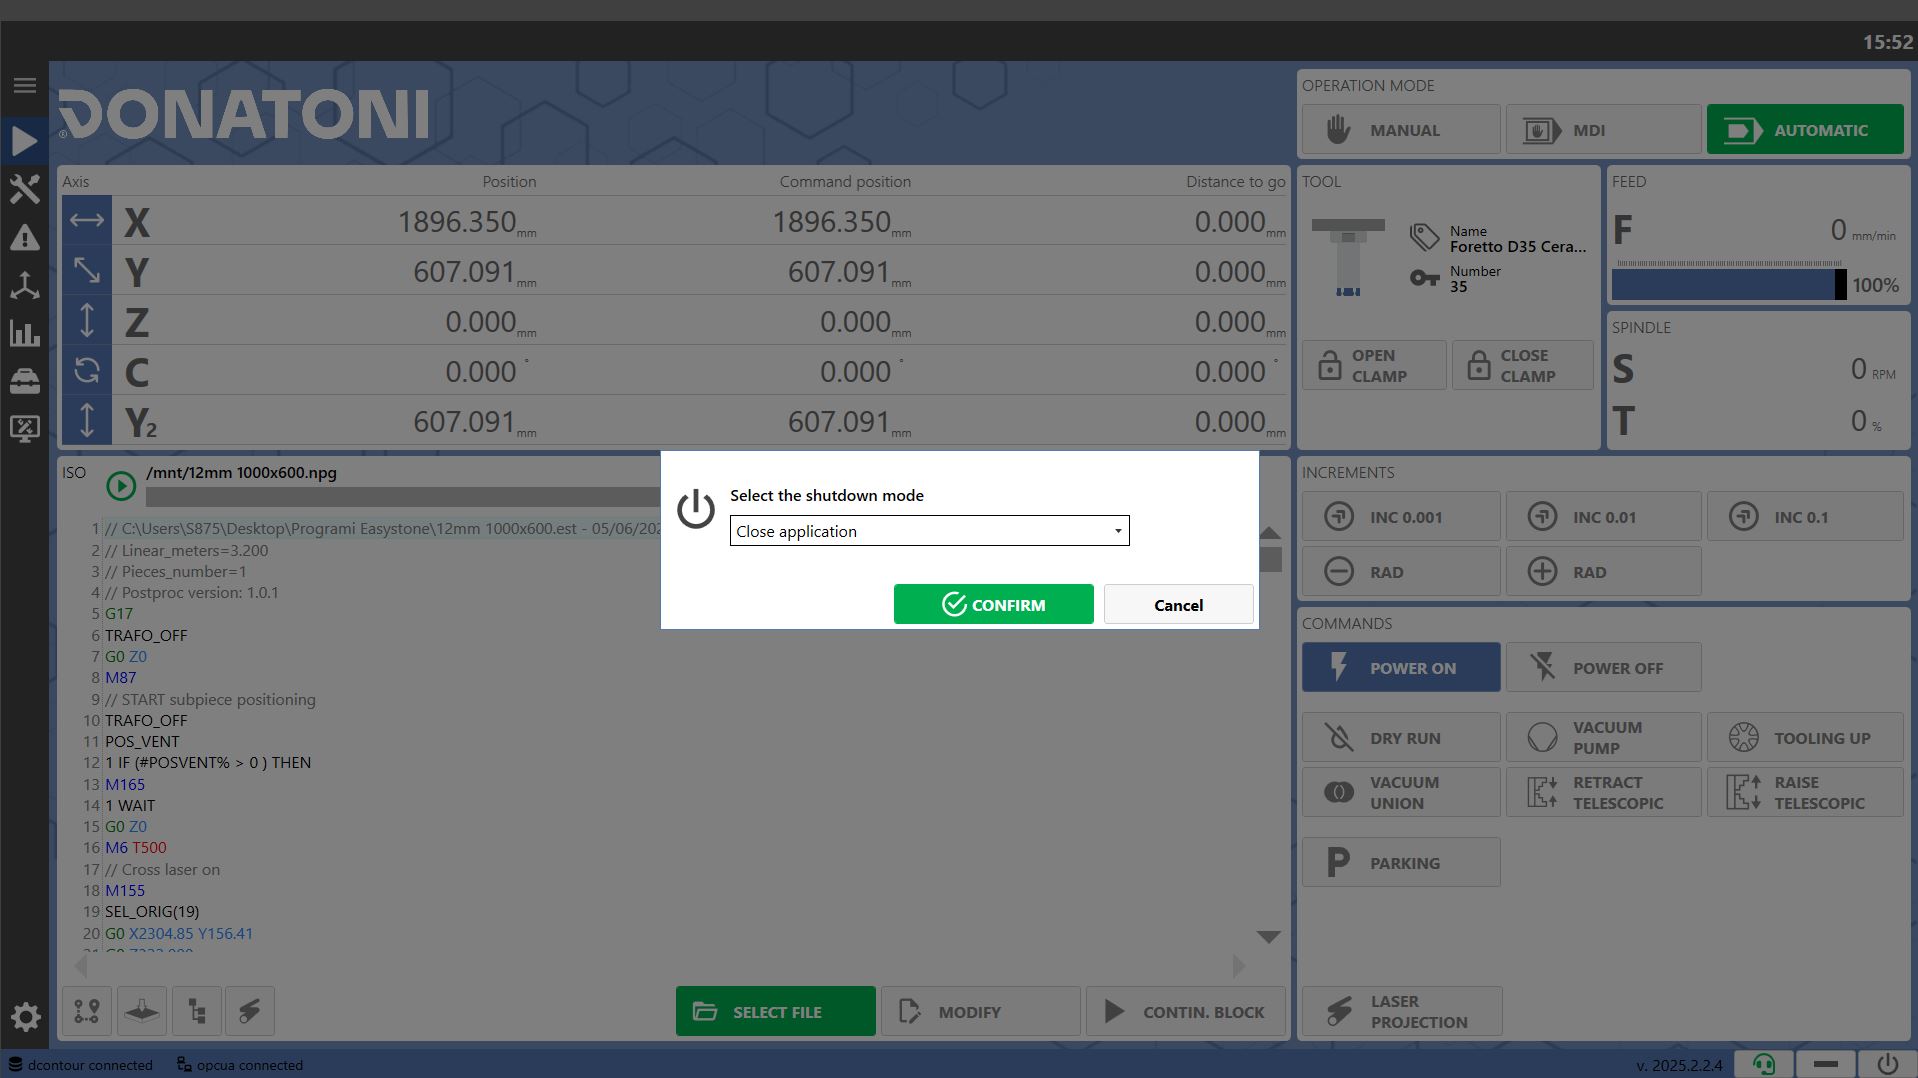1918x1078 pixels.
Task: Open the shutdown mode dropdown
Action: pyautogui.click(x=929, y=531)
